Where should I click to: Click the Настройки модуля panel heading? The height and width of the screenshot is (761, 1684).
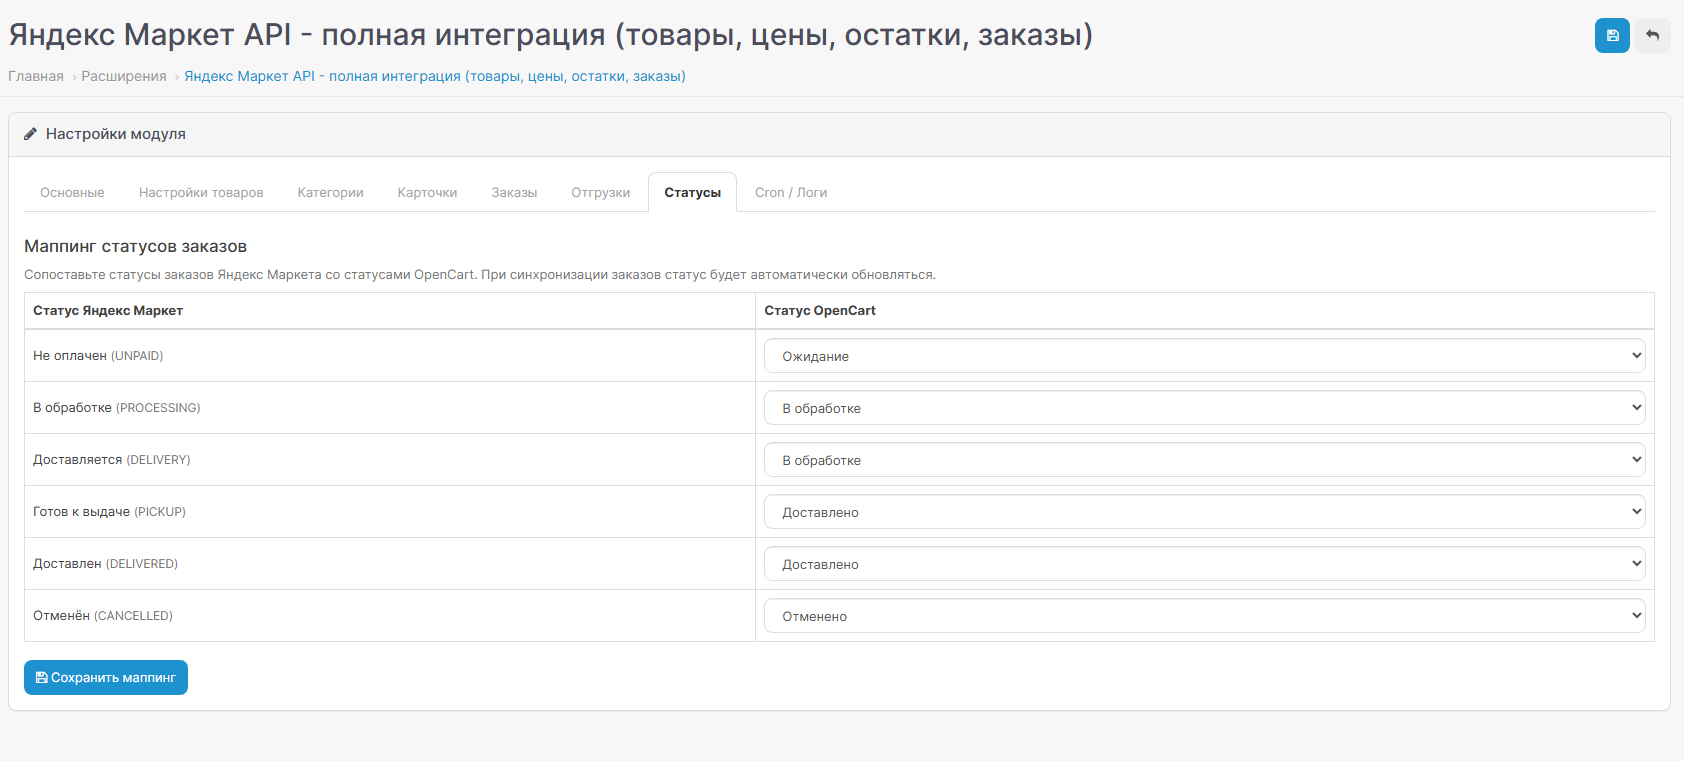pos(116,134)
